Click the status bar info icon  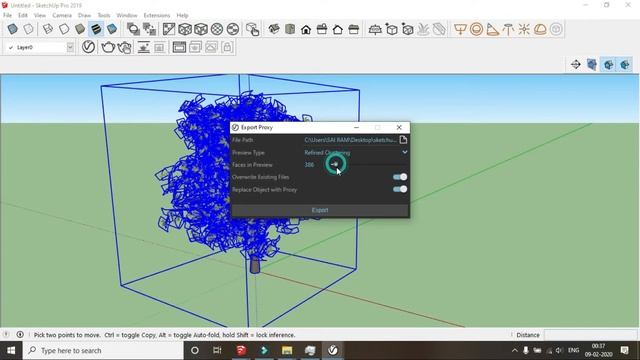click(20, 334)
